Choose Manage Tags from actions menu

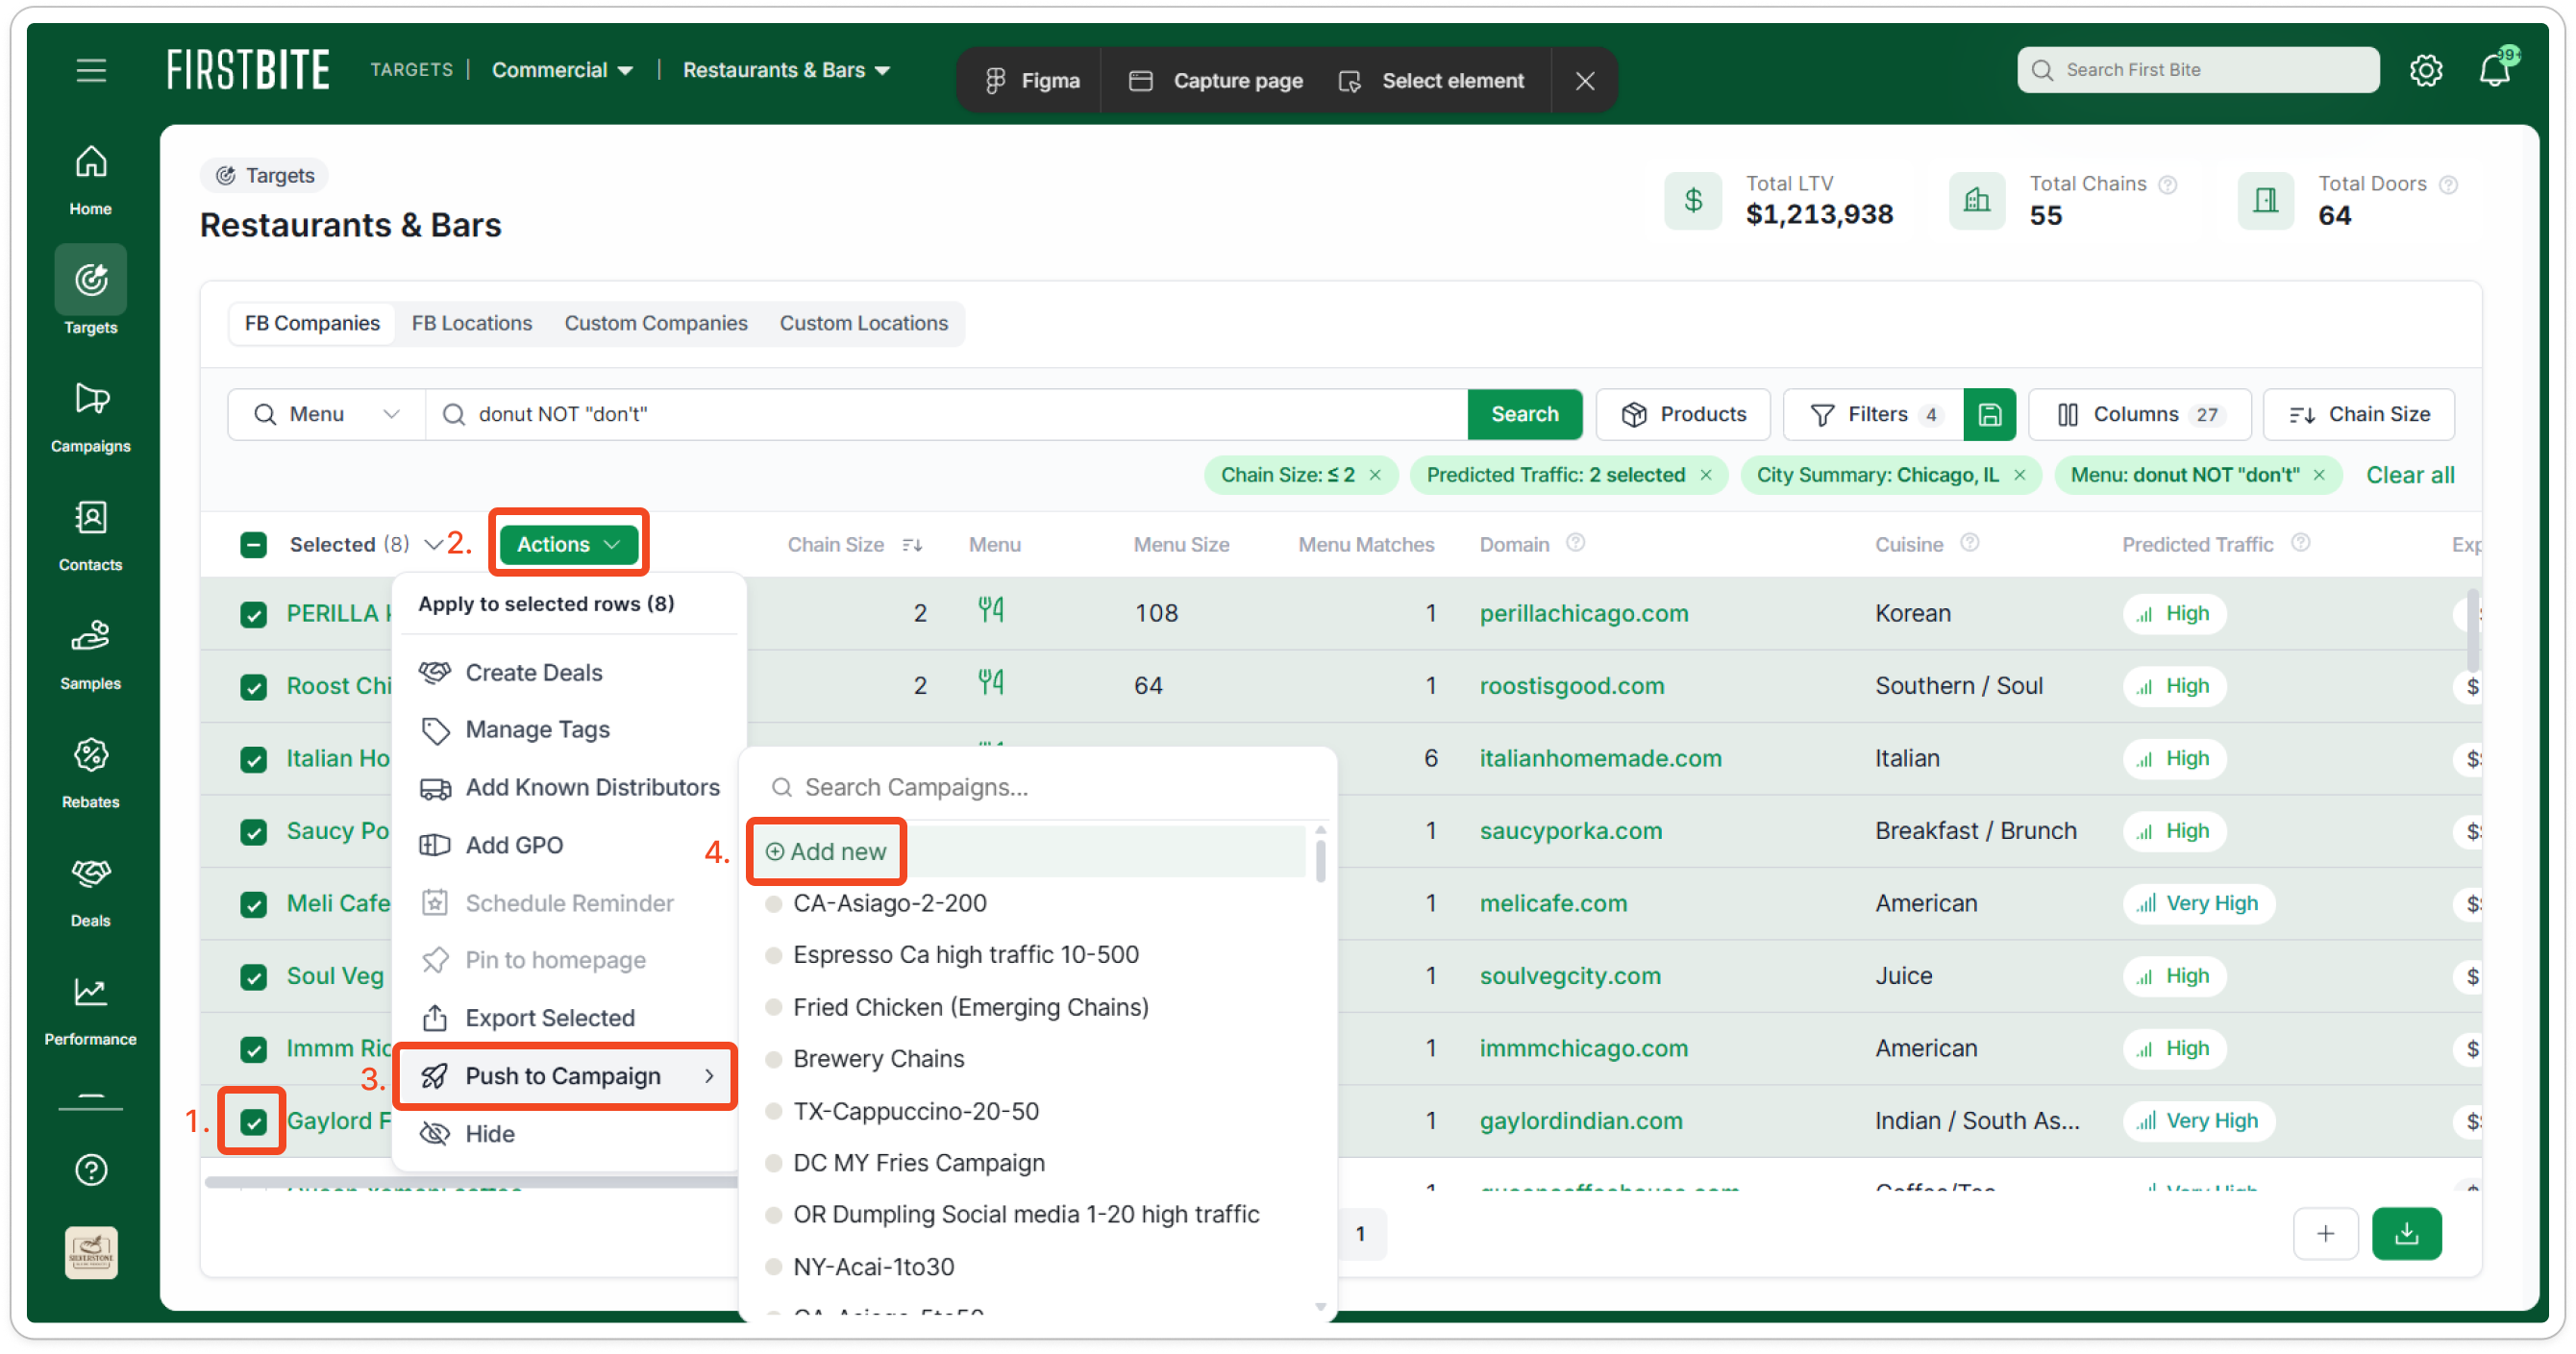[x=568, y=730]
